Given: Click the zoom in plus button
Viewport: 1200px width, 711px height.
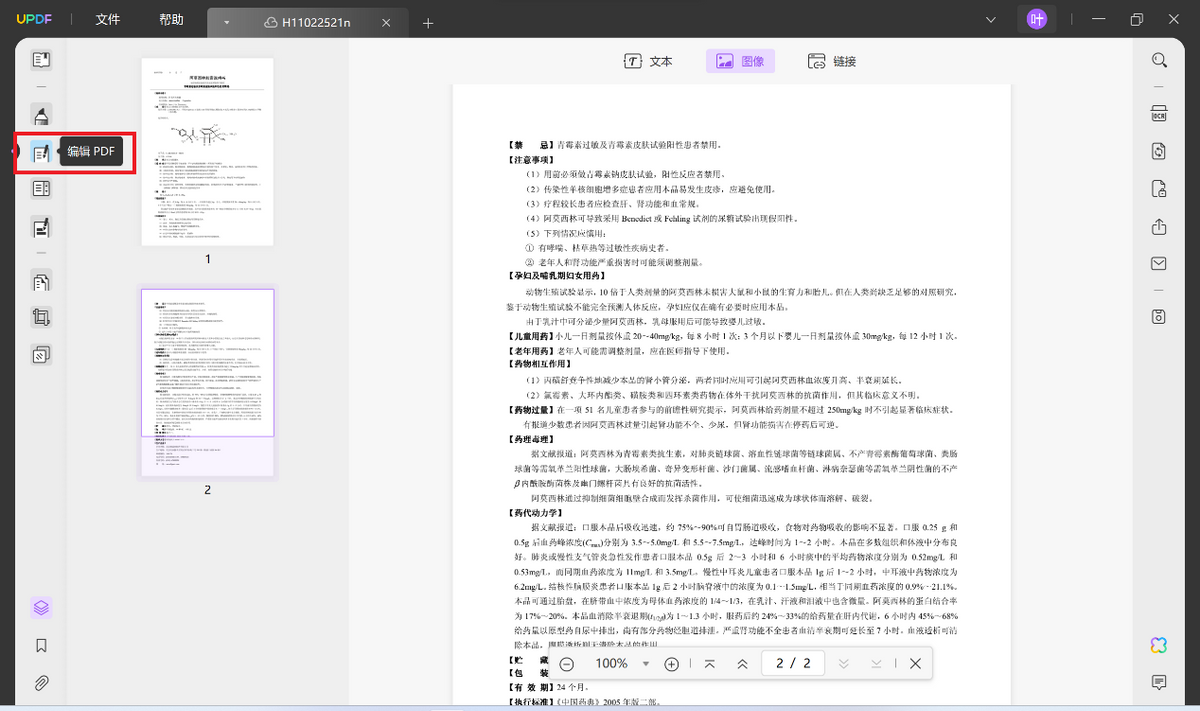Looking at the screenshot, I should point(672,664).
